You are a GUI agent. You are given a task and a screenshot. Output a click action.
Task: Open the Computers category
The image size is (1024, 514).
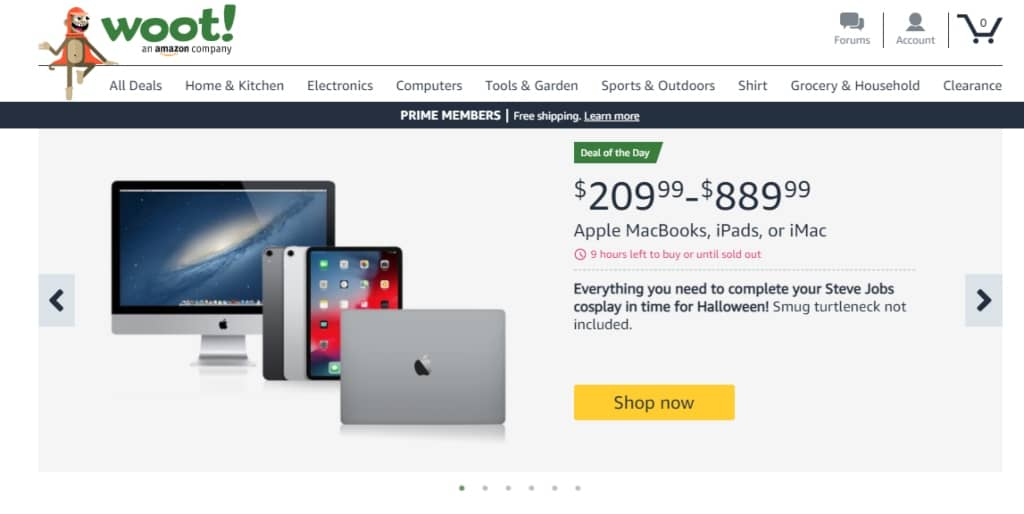(429, 86)
